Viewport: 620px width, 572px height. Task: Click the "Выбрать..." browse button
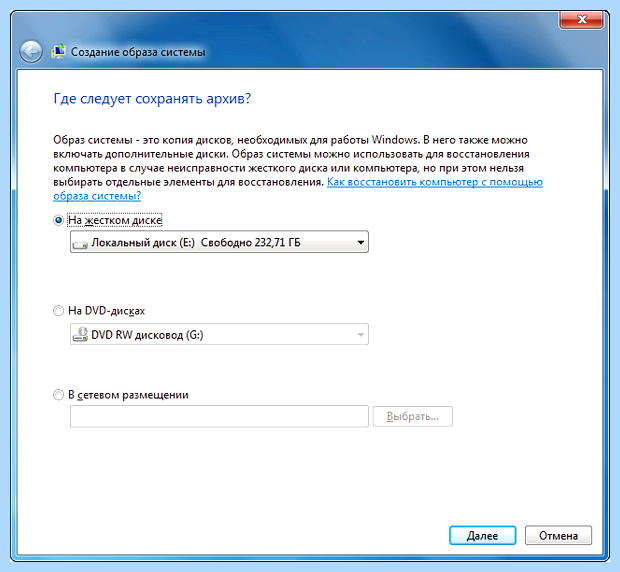(x=413, y=416)
